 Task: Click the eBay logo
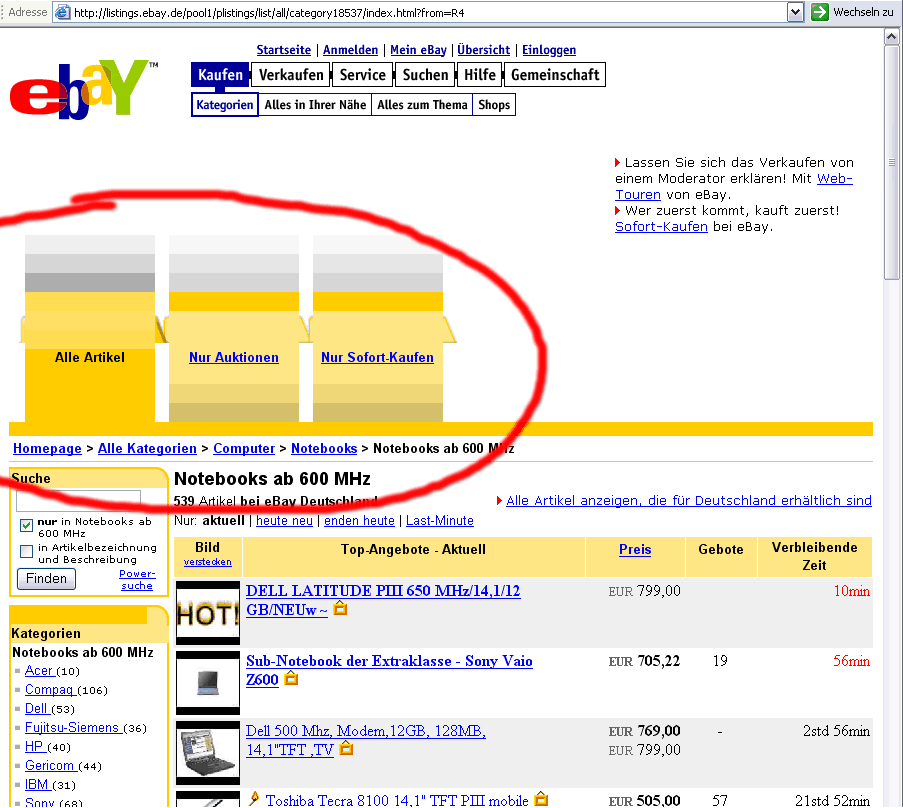tap(84, 89)
